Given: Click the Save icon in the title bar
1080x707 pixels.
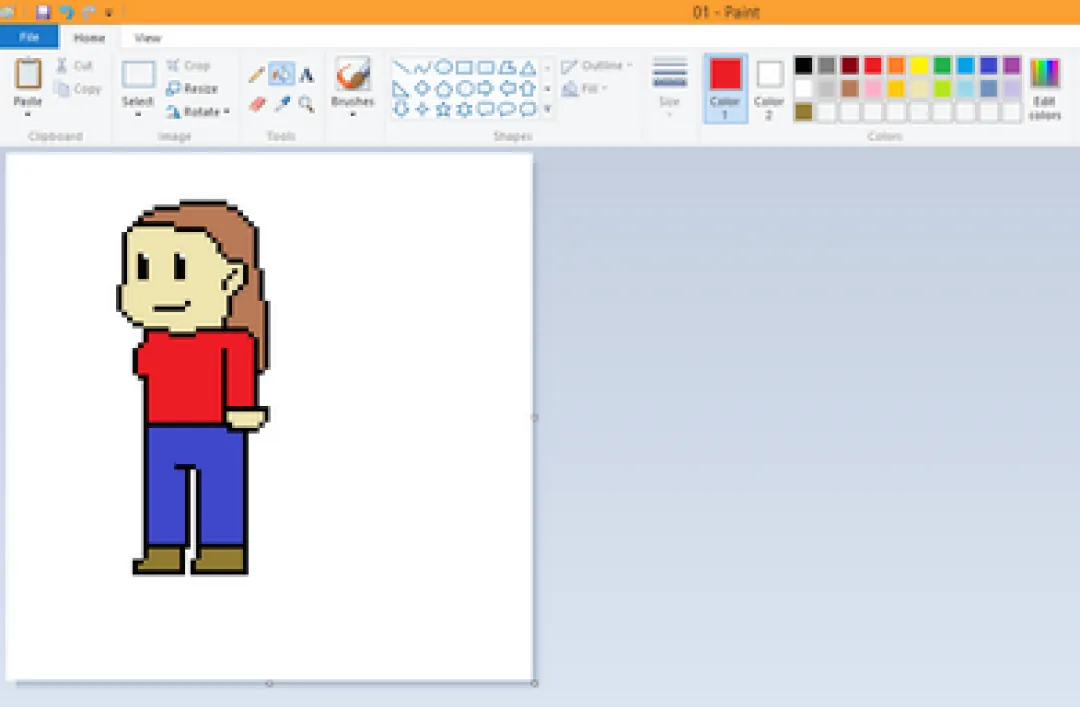Looking at the screenshot, I should (43, 12).
